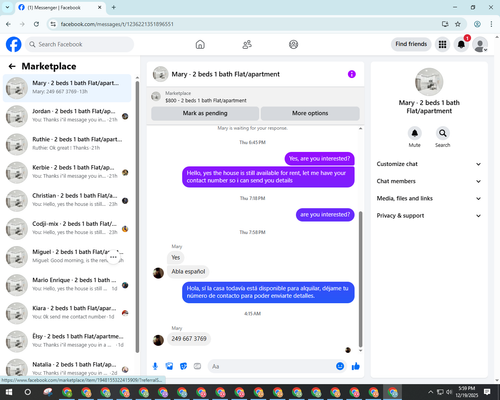Click Find friends button
Viewport: 500px width, 400px height.
click(x=411, y=44)
